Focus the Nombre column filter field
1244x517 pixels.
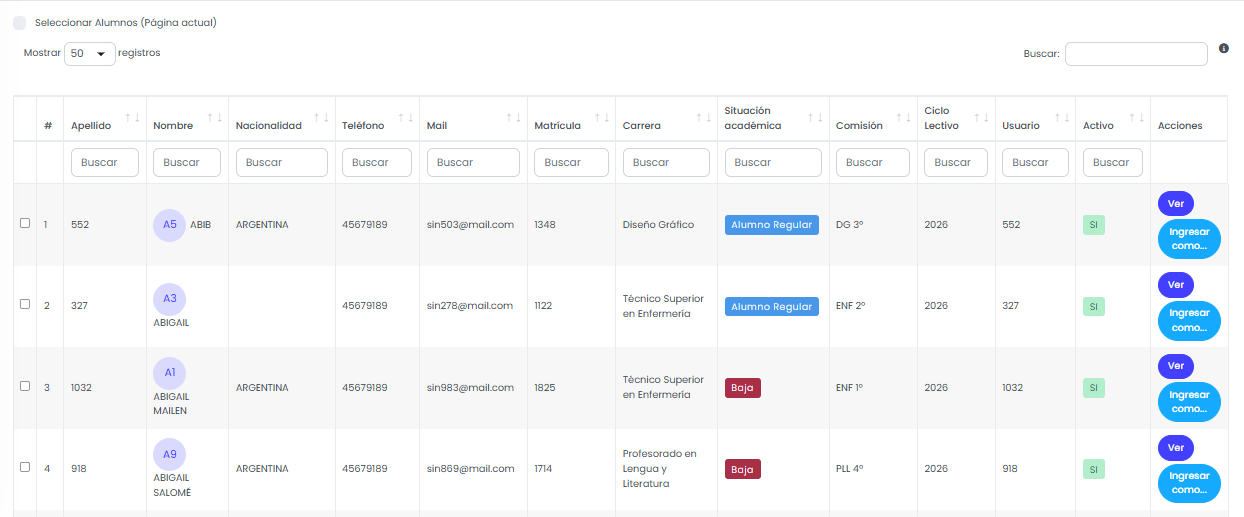coord(187,162)
